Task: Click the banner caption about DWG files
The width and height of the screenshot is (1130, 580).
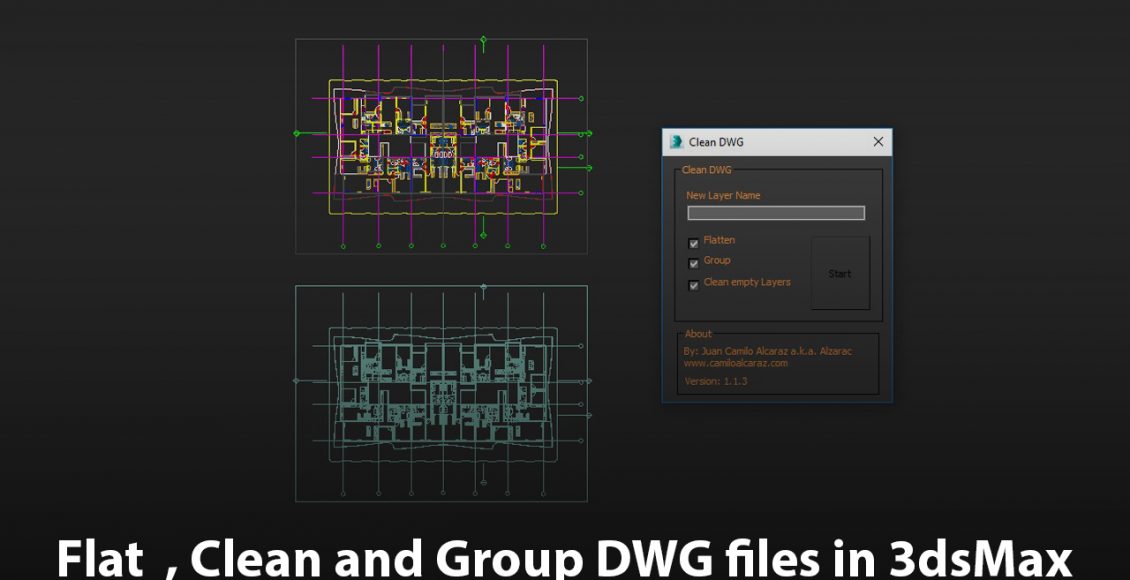Action: tap(564, 558)
